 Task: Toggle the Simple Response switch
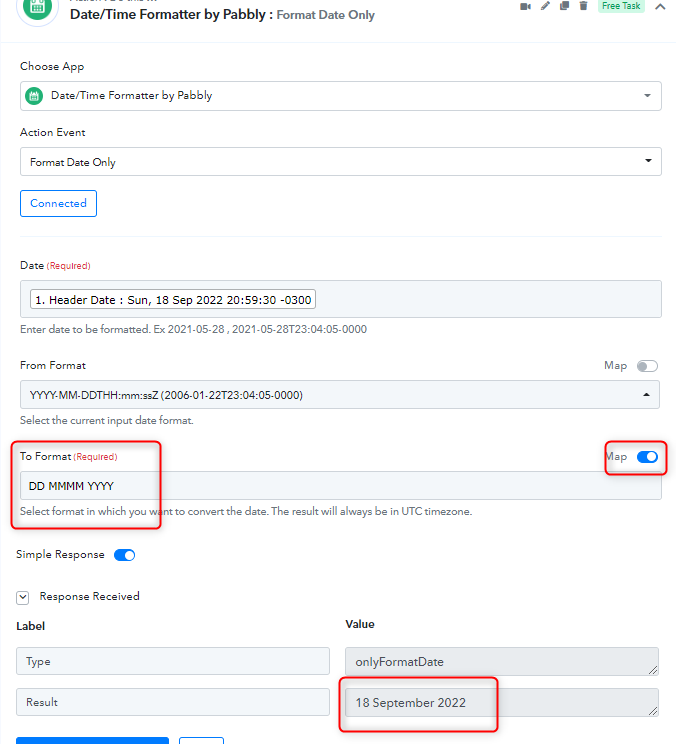coord(124,555)
